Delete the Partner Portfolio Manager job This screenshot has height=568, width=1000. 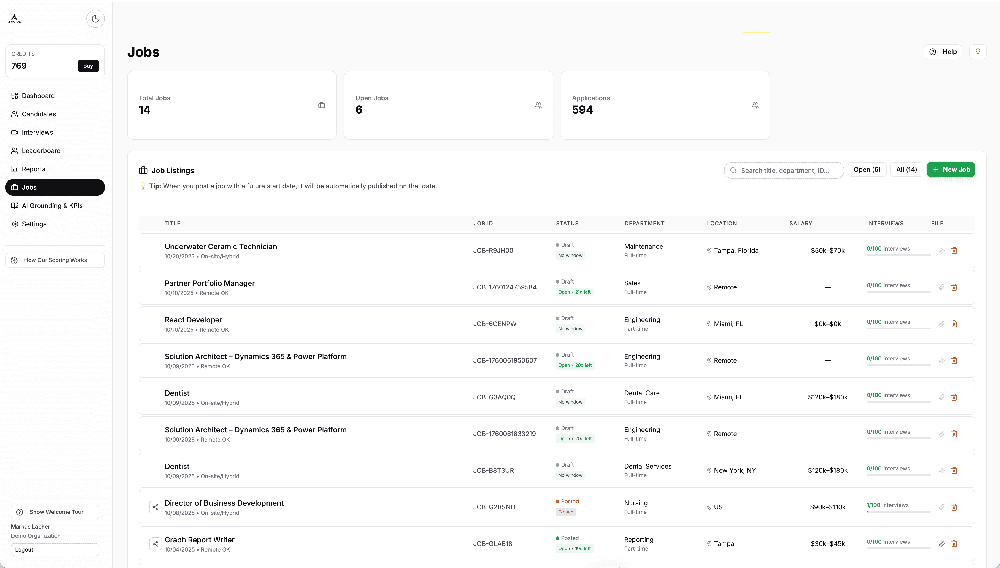click(955, 288)
